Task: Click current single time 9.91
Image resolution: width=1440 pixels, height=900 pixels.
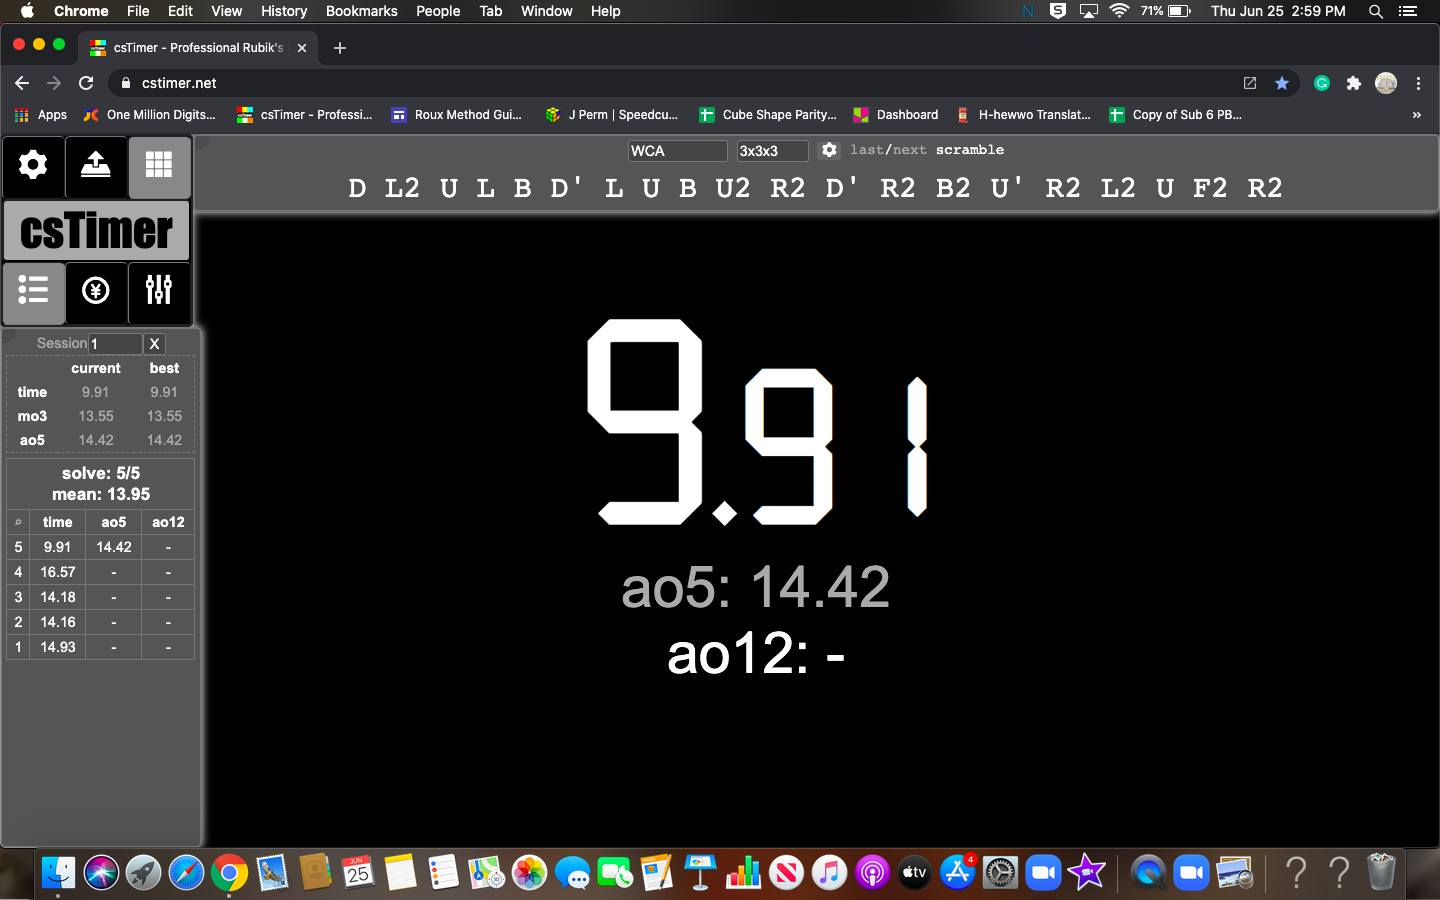Action: 95,392
